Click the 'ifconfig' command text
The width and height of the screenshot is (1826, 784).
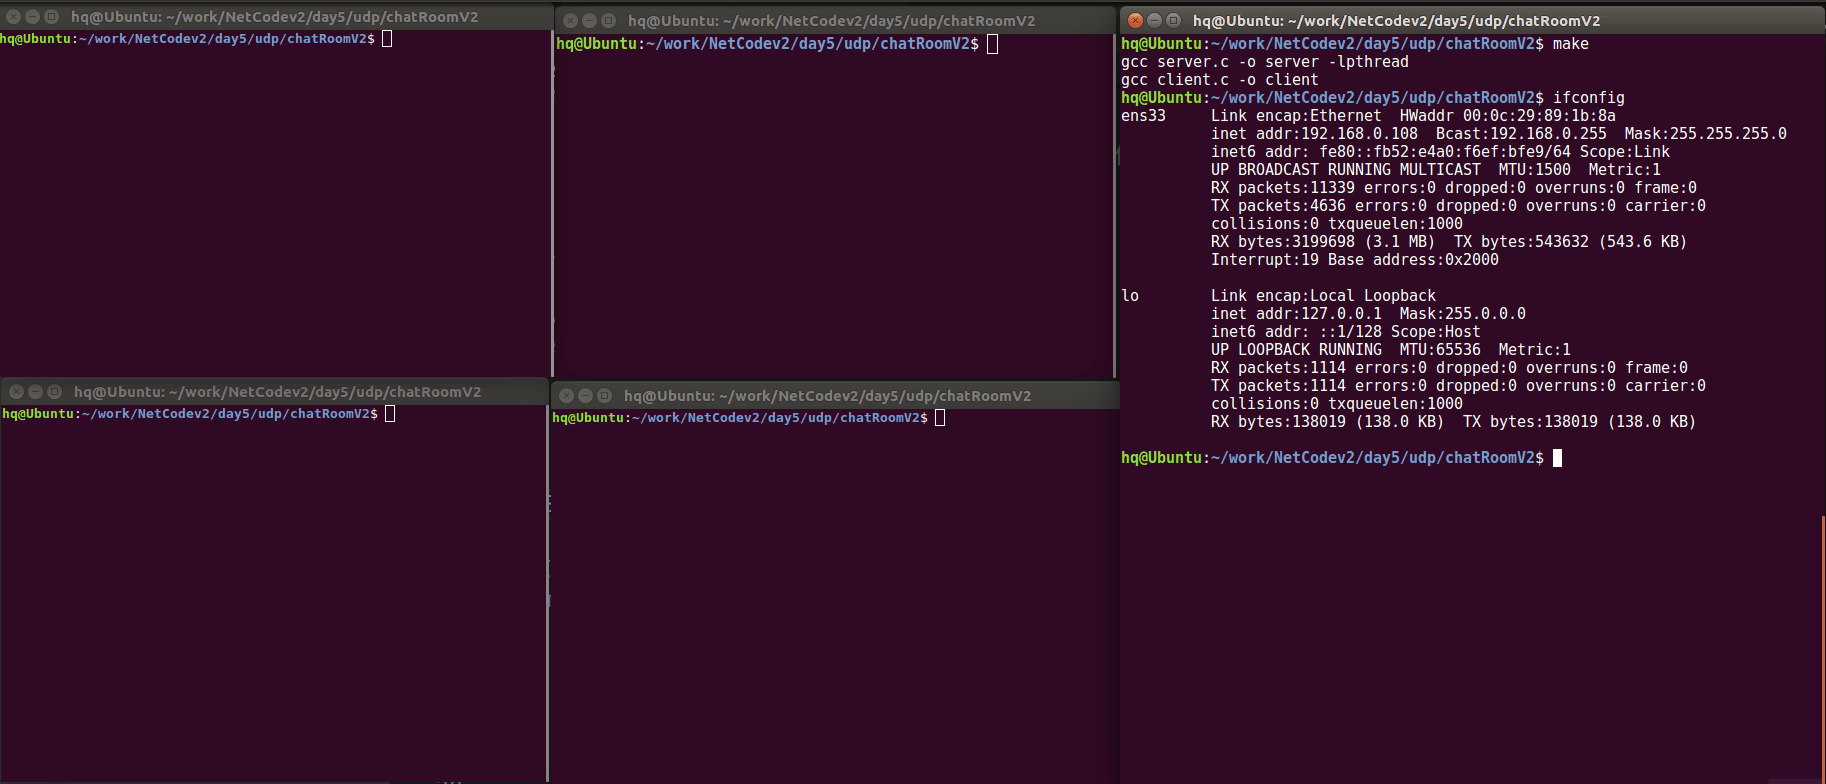pyautogui.click(x=1588, y=98)
